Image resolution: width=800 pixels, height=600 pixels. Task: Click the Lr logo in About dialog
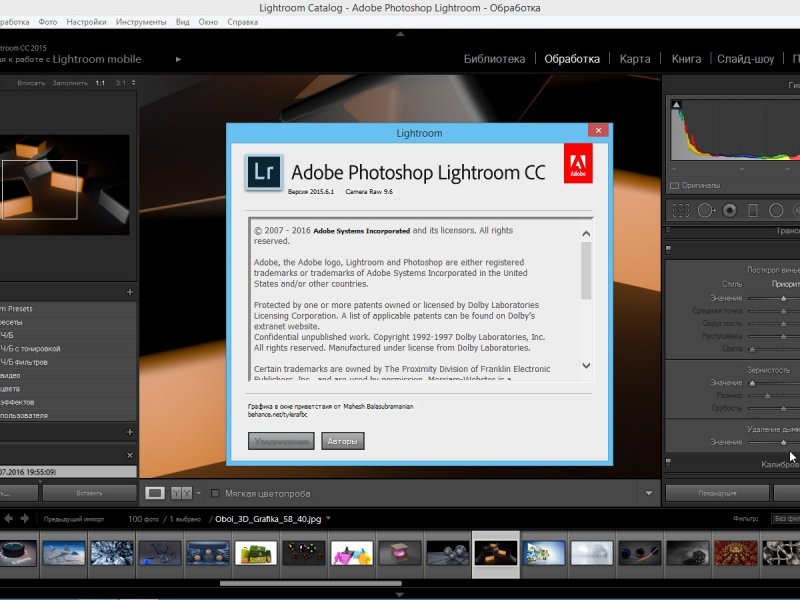tap(264, 172)
